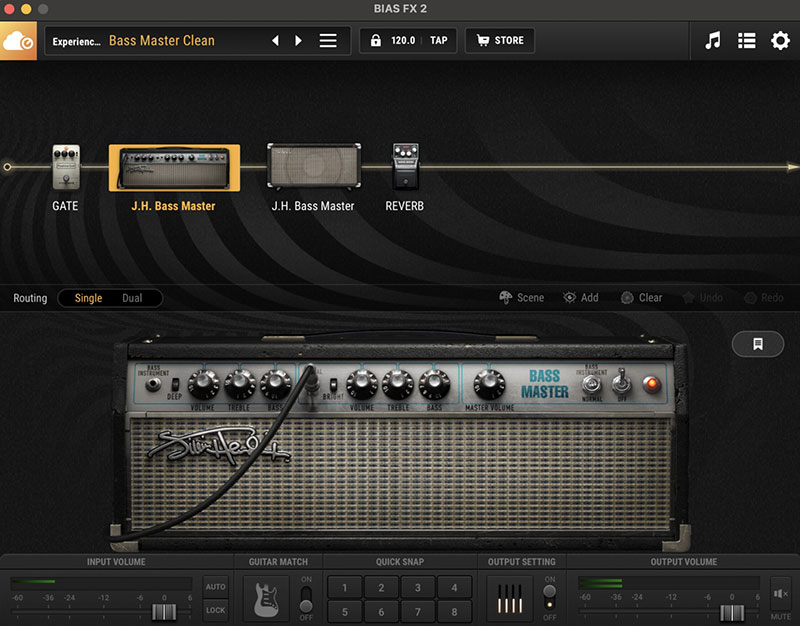Select Quick Snap slot 7
Screen dimensions: 800x626
418,612
